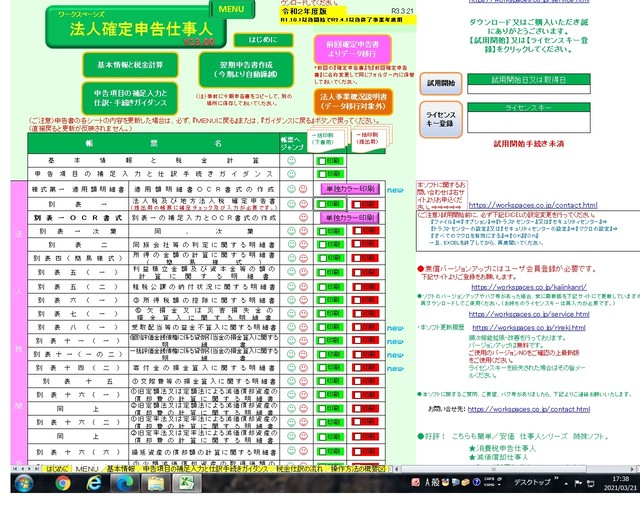
Task: Open 一括印刷(提出用) stacked pages icon
Action: [370, 139]
